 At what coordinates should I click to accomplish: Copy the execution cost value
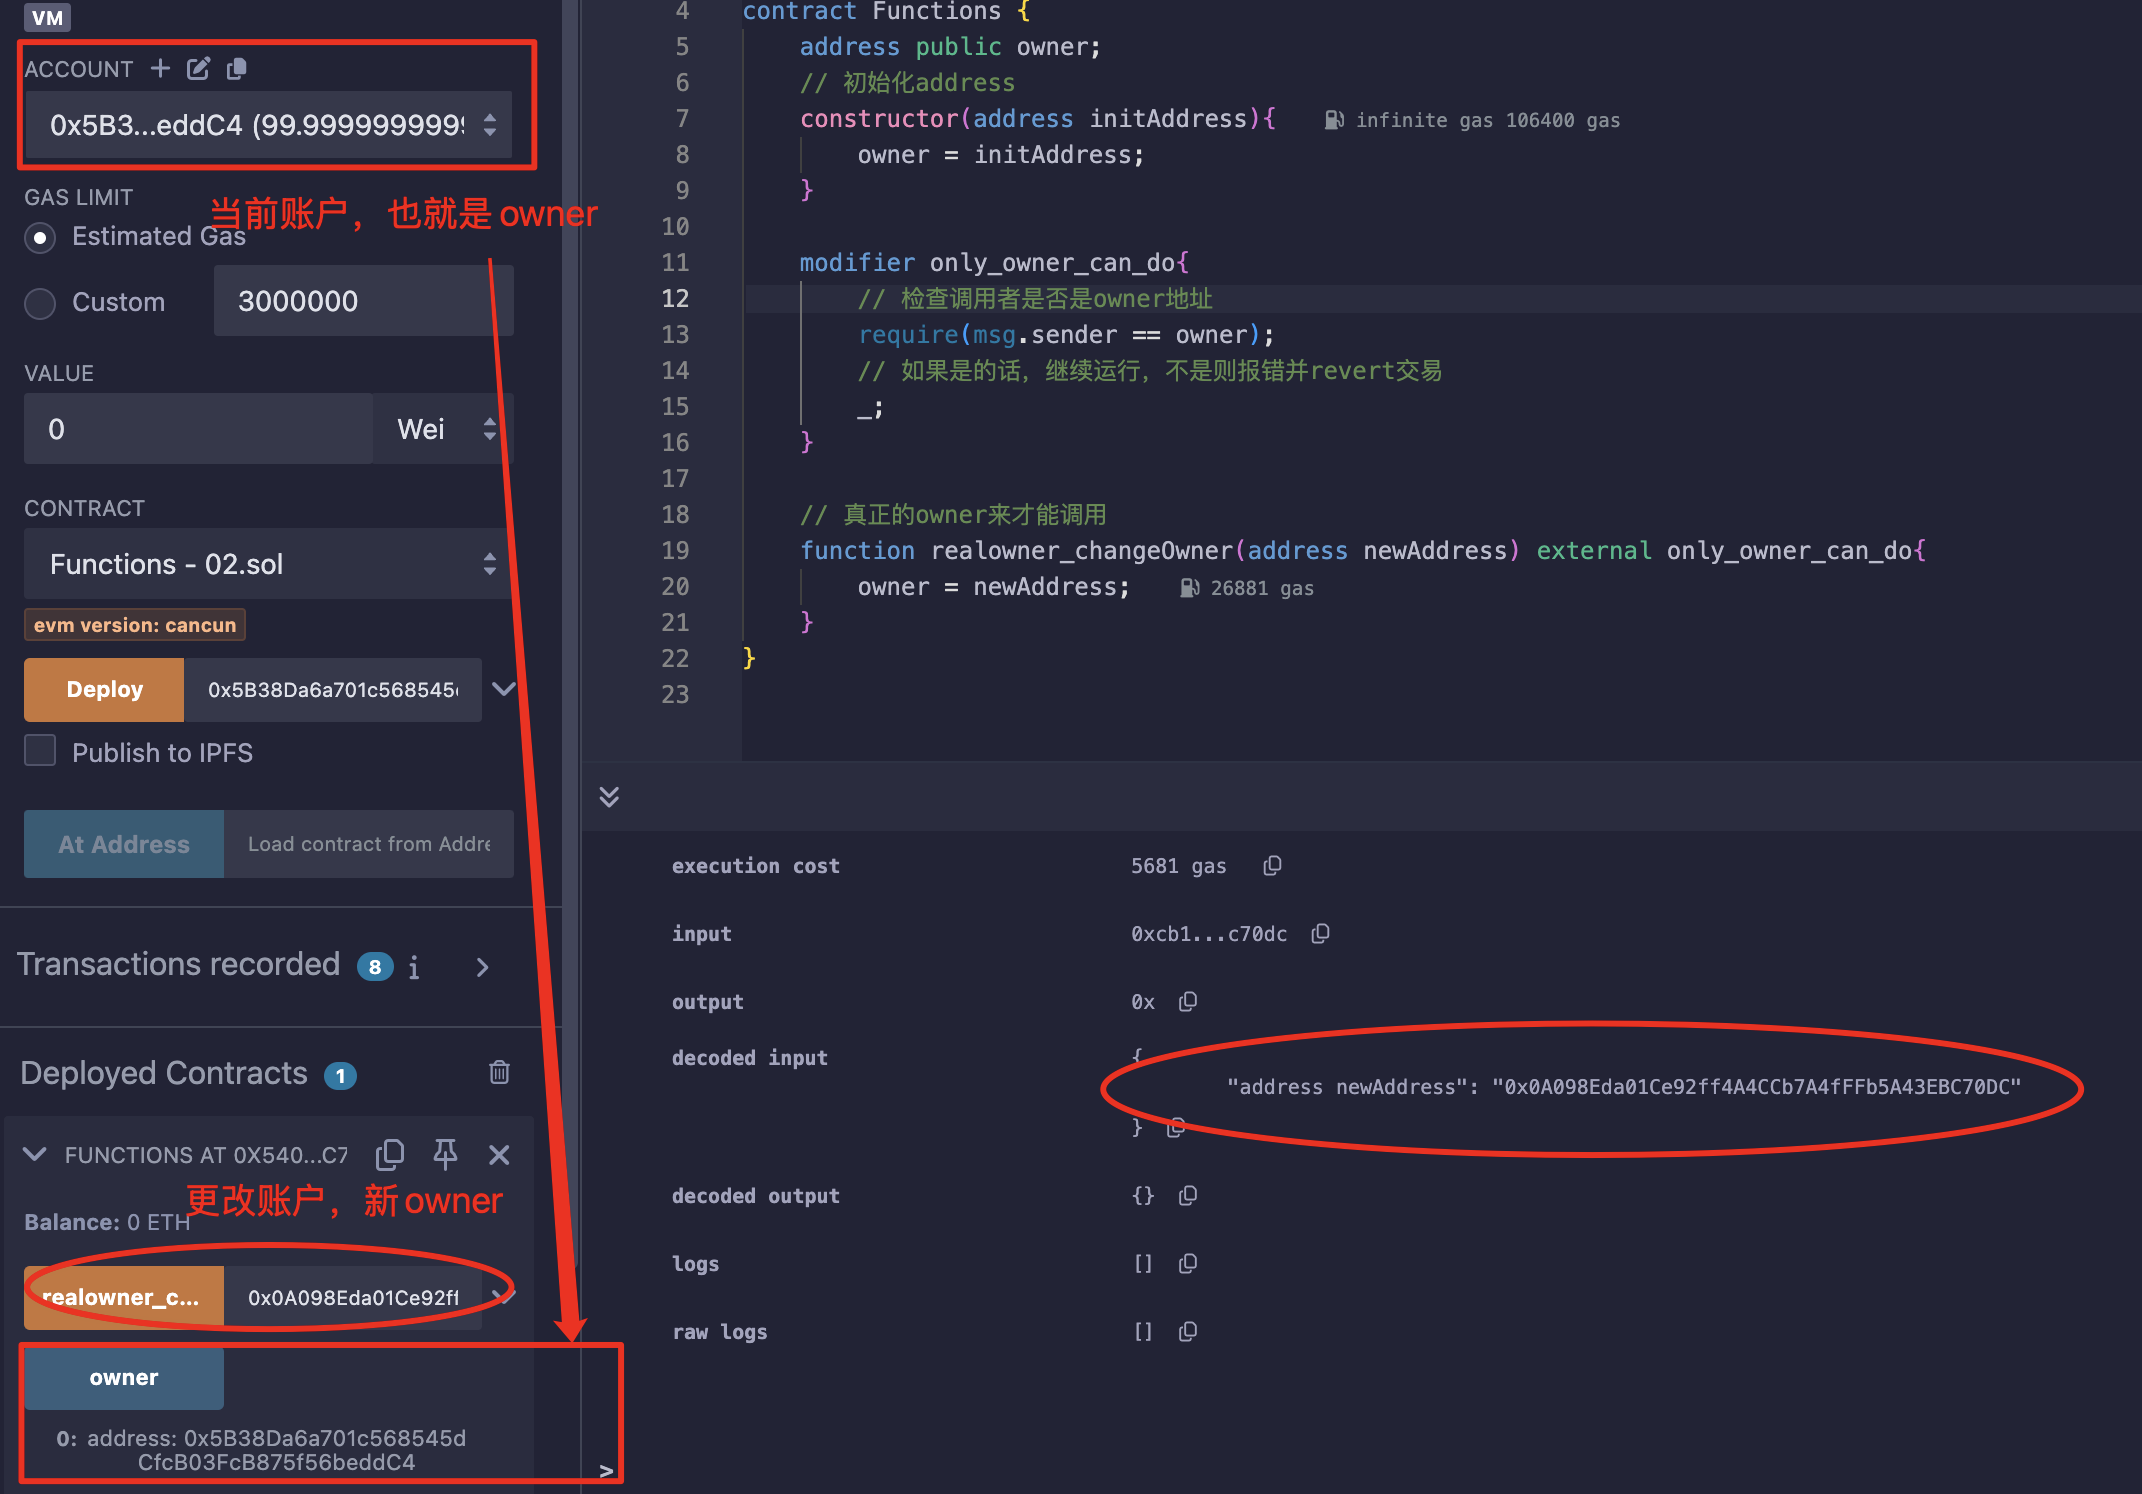click(x=1272, y=865)
